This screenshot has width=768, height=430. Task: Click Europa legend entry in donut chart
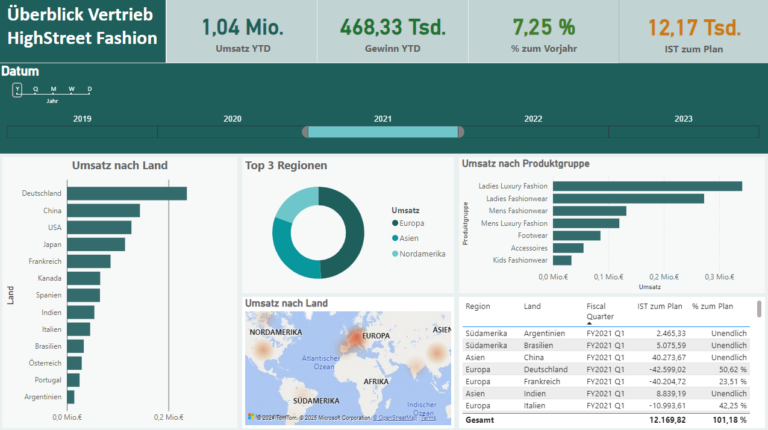tap(408, 223)
